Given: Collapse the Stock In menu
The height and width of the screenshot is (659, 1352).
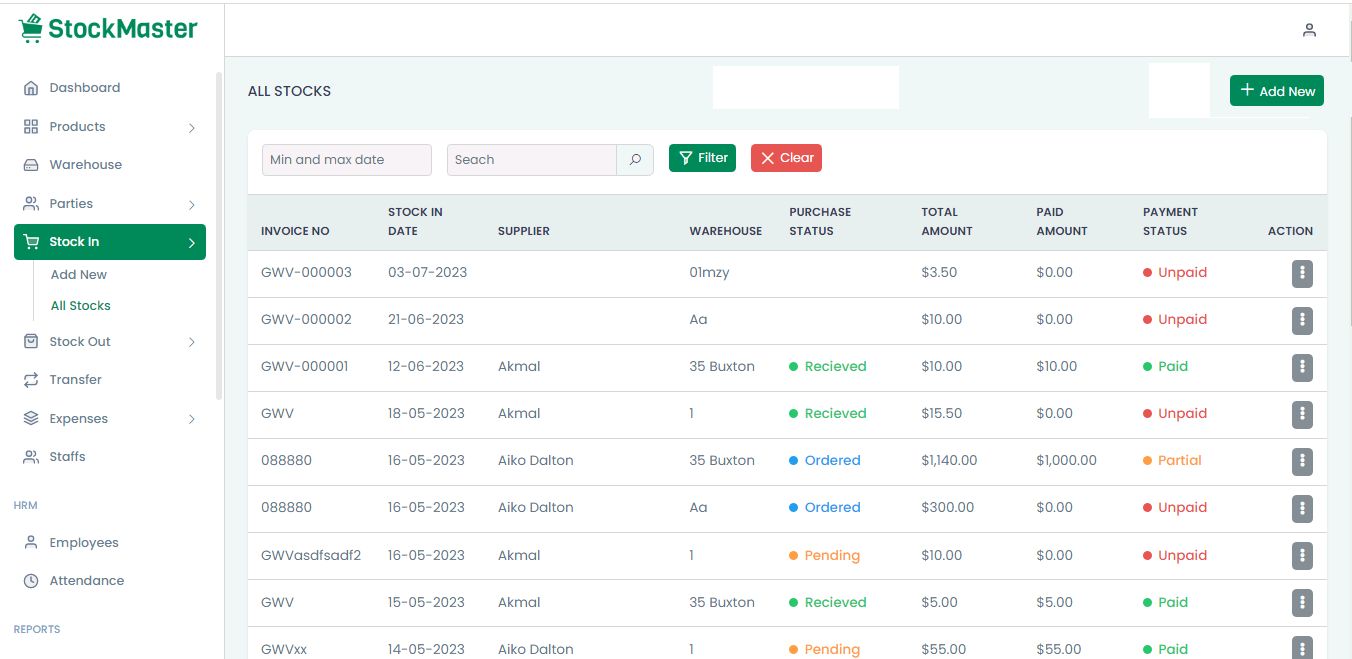Looking at the screenshot, I should coord(191,243).
